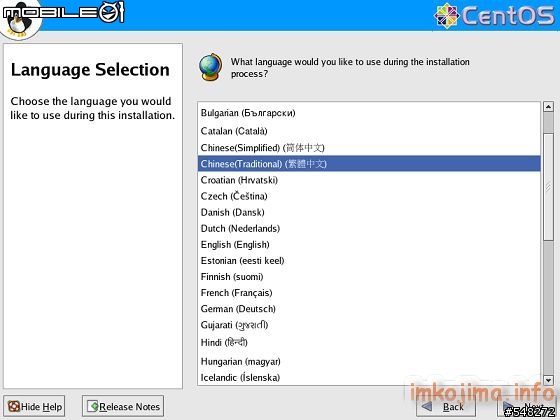The image size is (560, 420).
Task: Choose Danish (Dansk) language
Action: click(369, 212)
